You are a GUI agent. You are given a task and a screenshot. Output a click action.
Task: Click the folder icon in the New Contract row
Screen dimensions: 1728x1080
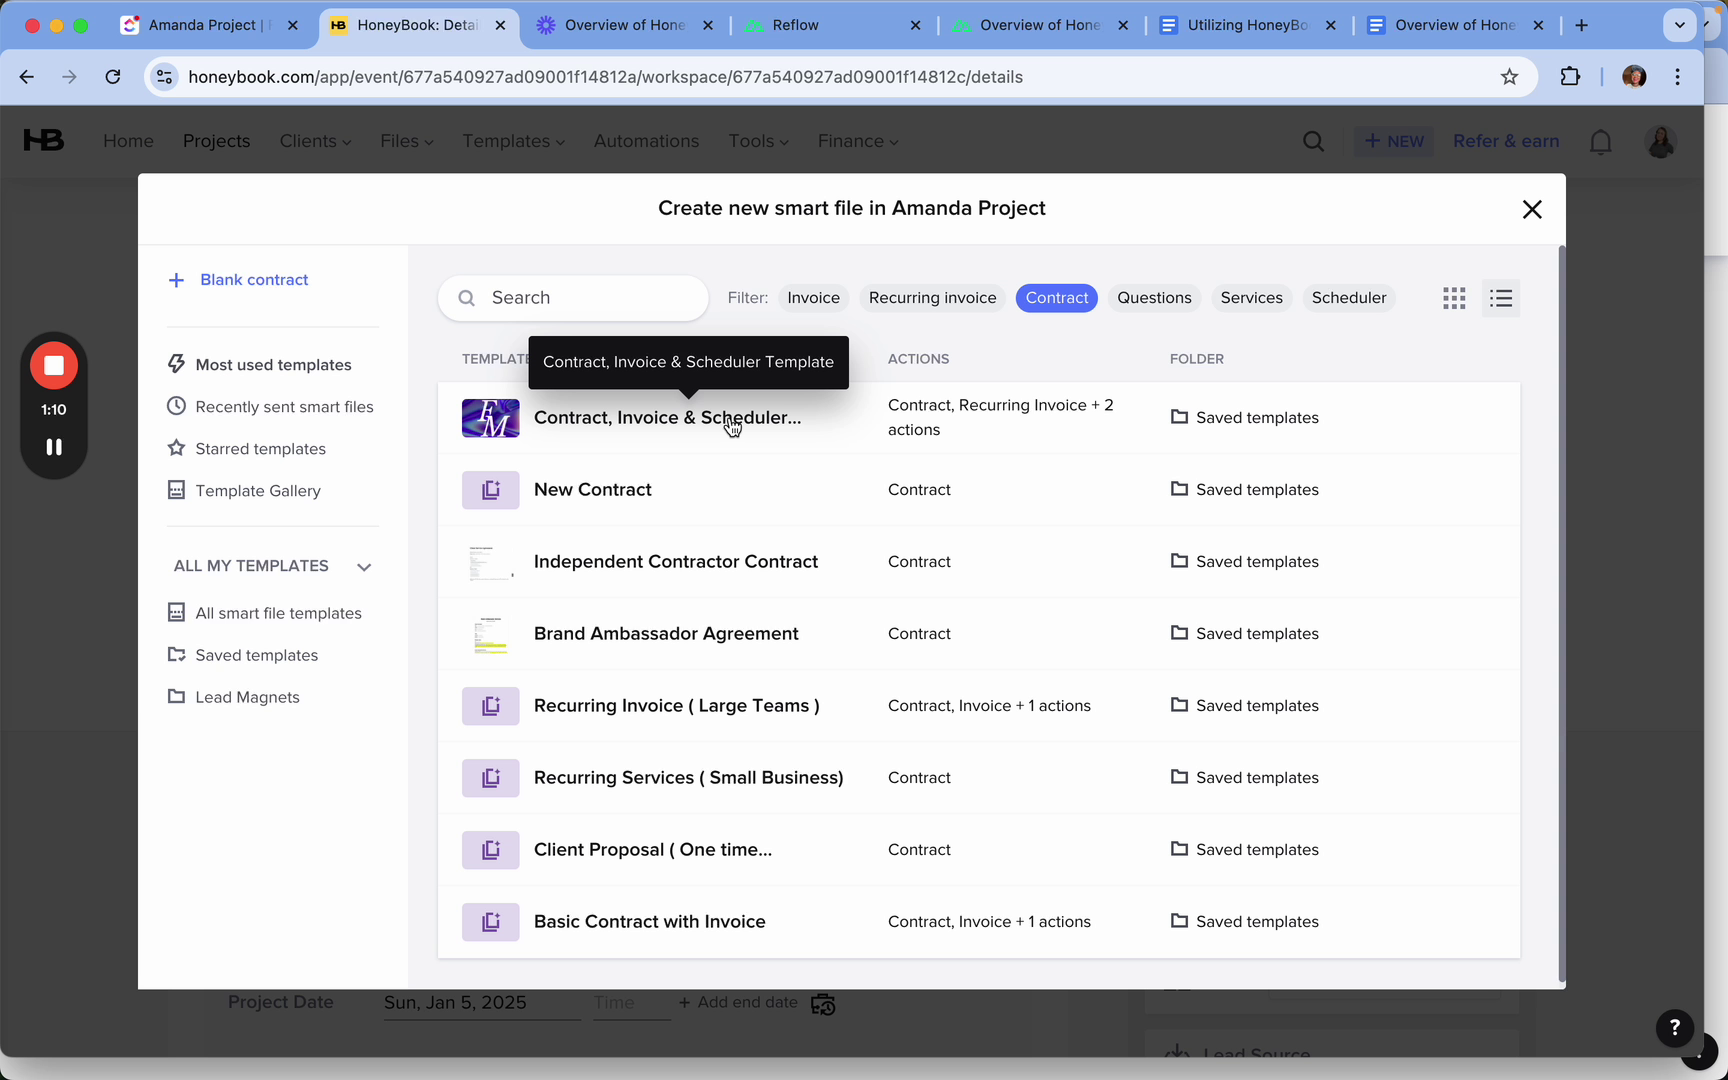pos(1179,489)
